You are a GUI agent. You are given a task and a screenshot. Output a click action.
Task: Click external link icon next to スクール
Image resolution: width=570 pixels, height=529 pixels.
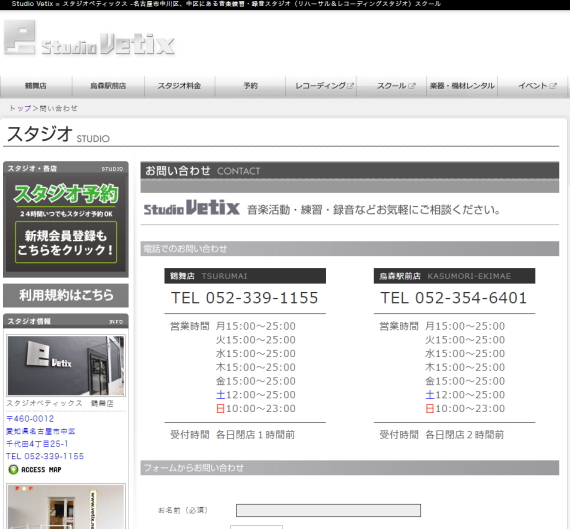412,86
